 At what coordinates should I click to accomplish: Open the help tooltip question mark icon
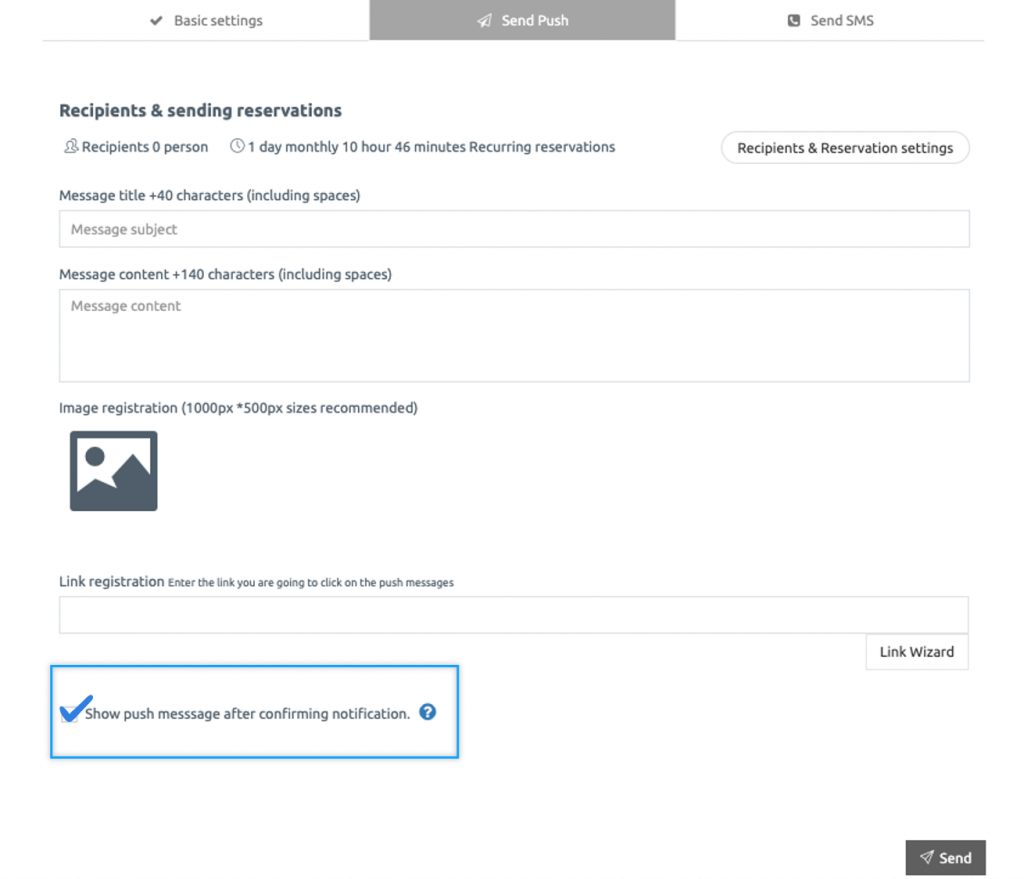[427, 712]
